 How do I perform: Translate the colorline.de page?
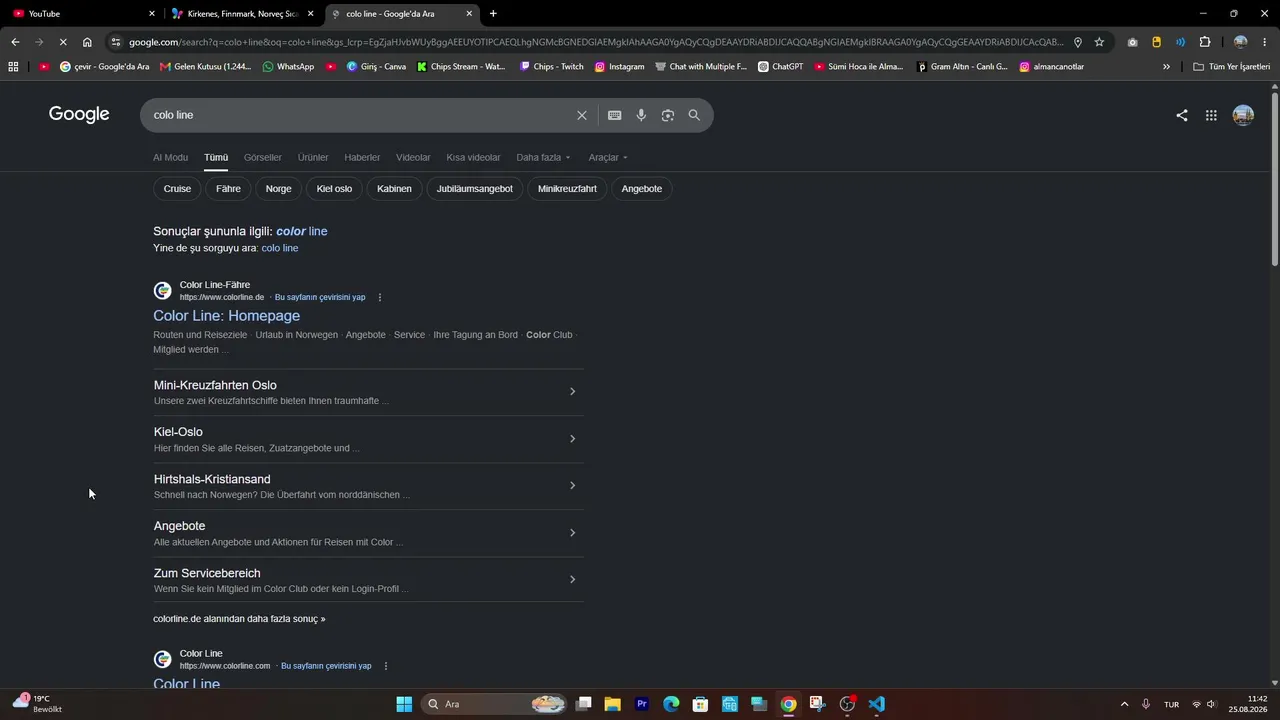tap(320, 297)
